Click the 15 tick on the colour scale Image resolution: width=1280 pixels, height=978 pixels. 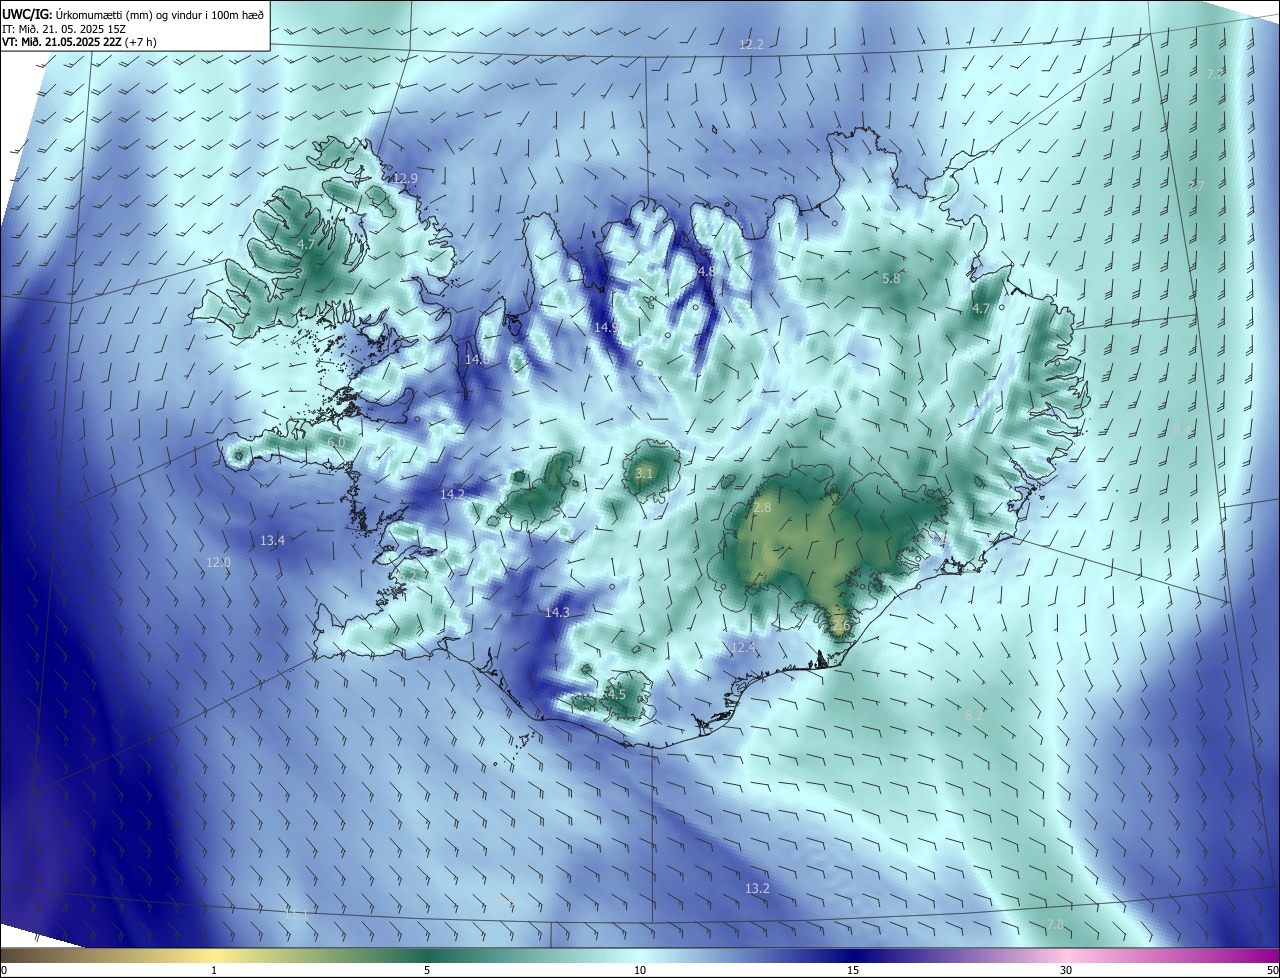pos(853,970)
